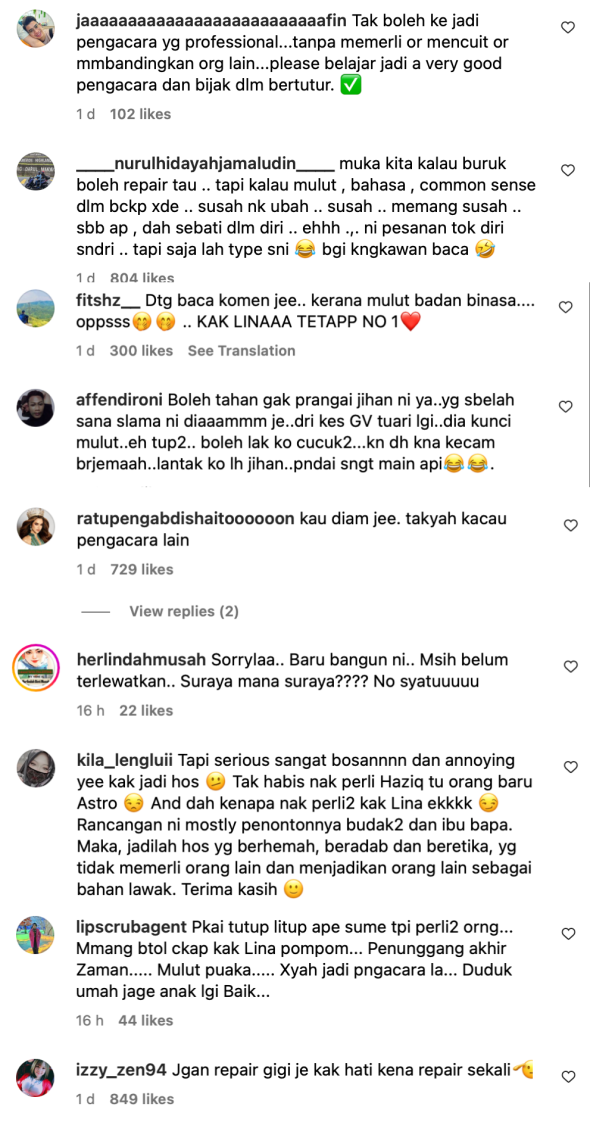Like lipscrubagent's comment
The height and width of the screenshot is (1122, 590).
point(568,935)
